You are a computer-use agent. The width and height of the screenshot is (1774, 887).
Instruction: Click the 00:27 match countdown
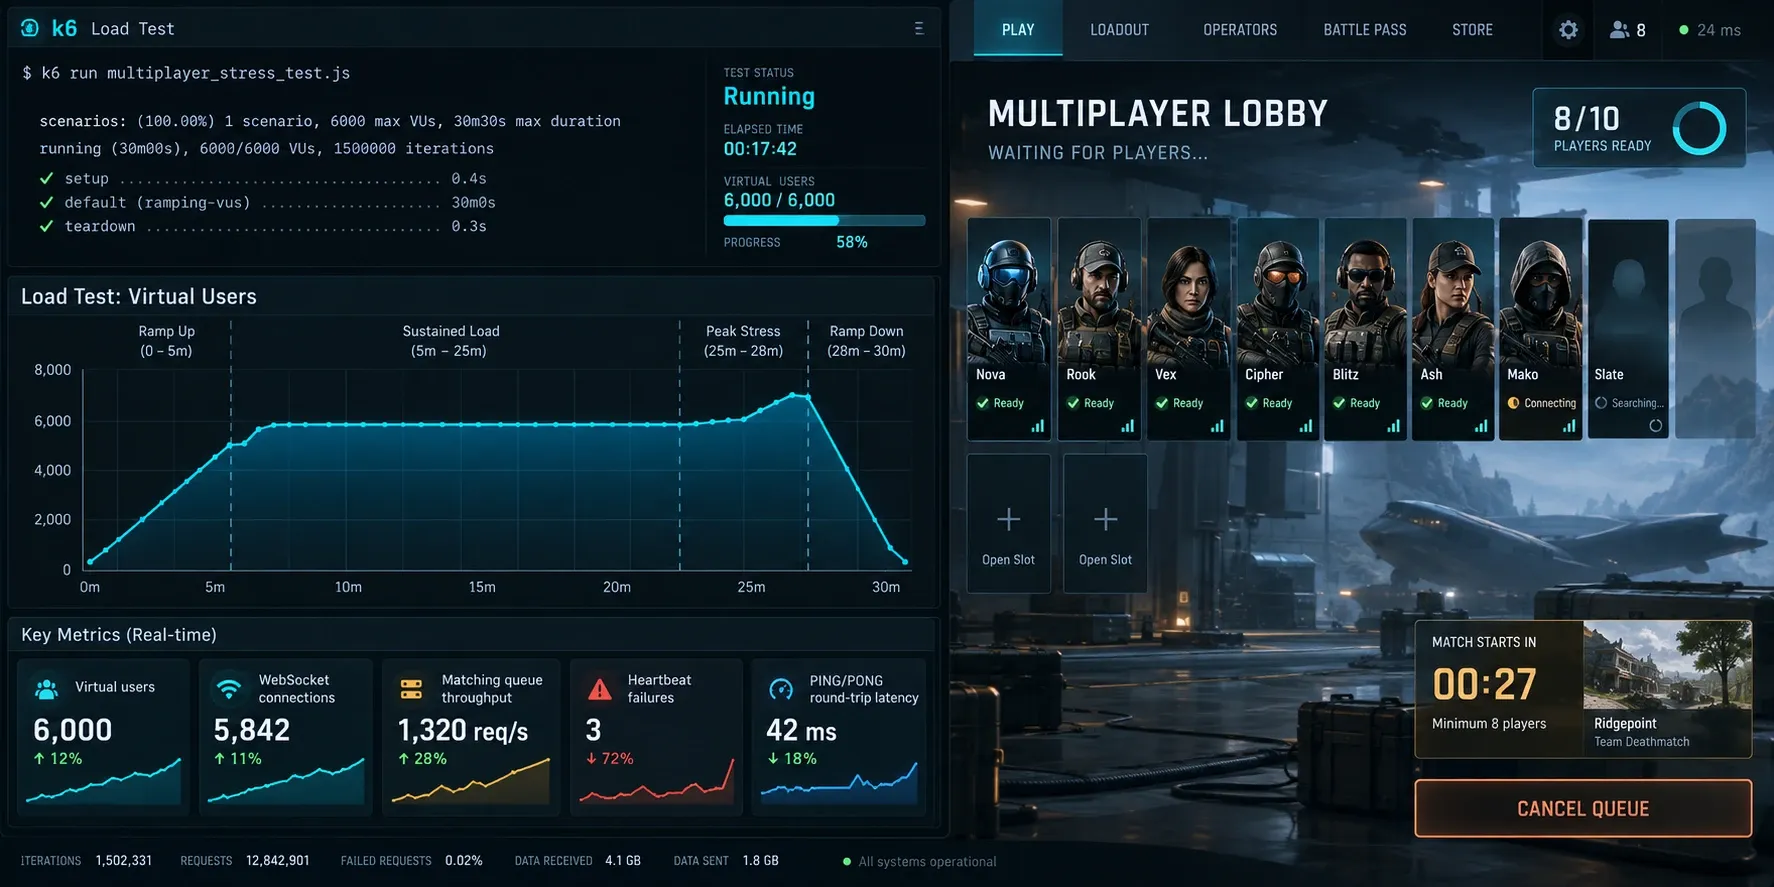coord(1484,685)
